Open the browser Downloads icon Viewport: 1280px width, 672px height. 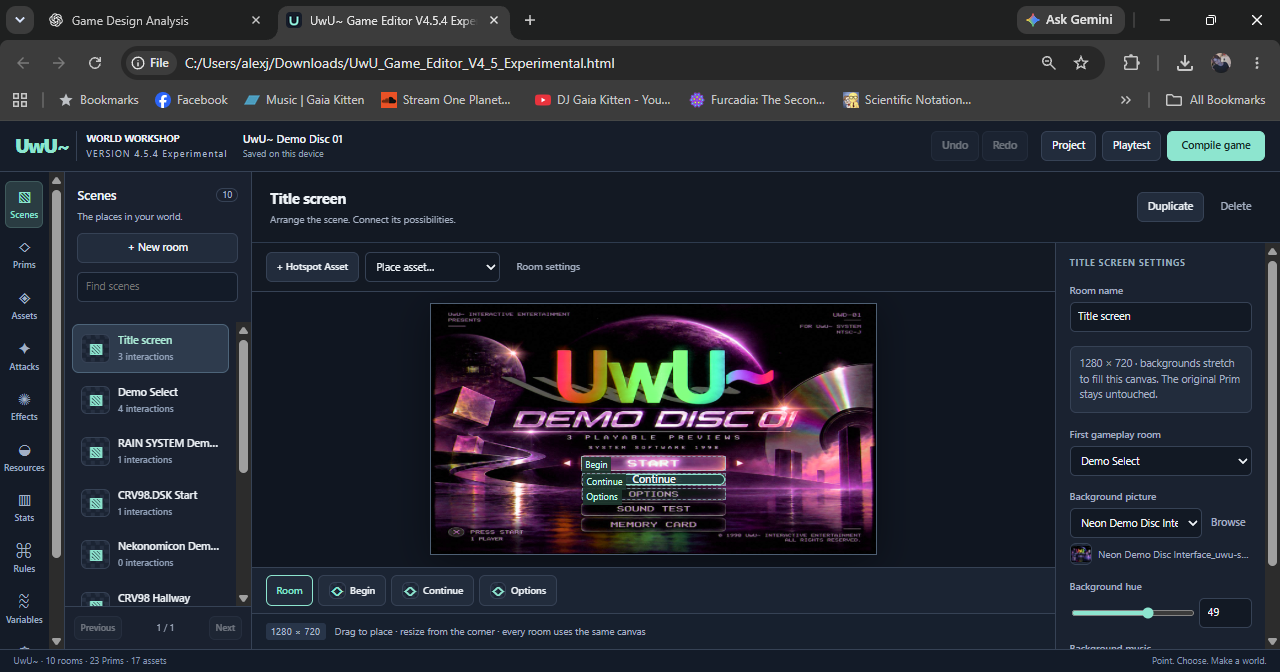click(1185, 63)
